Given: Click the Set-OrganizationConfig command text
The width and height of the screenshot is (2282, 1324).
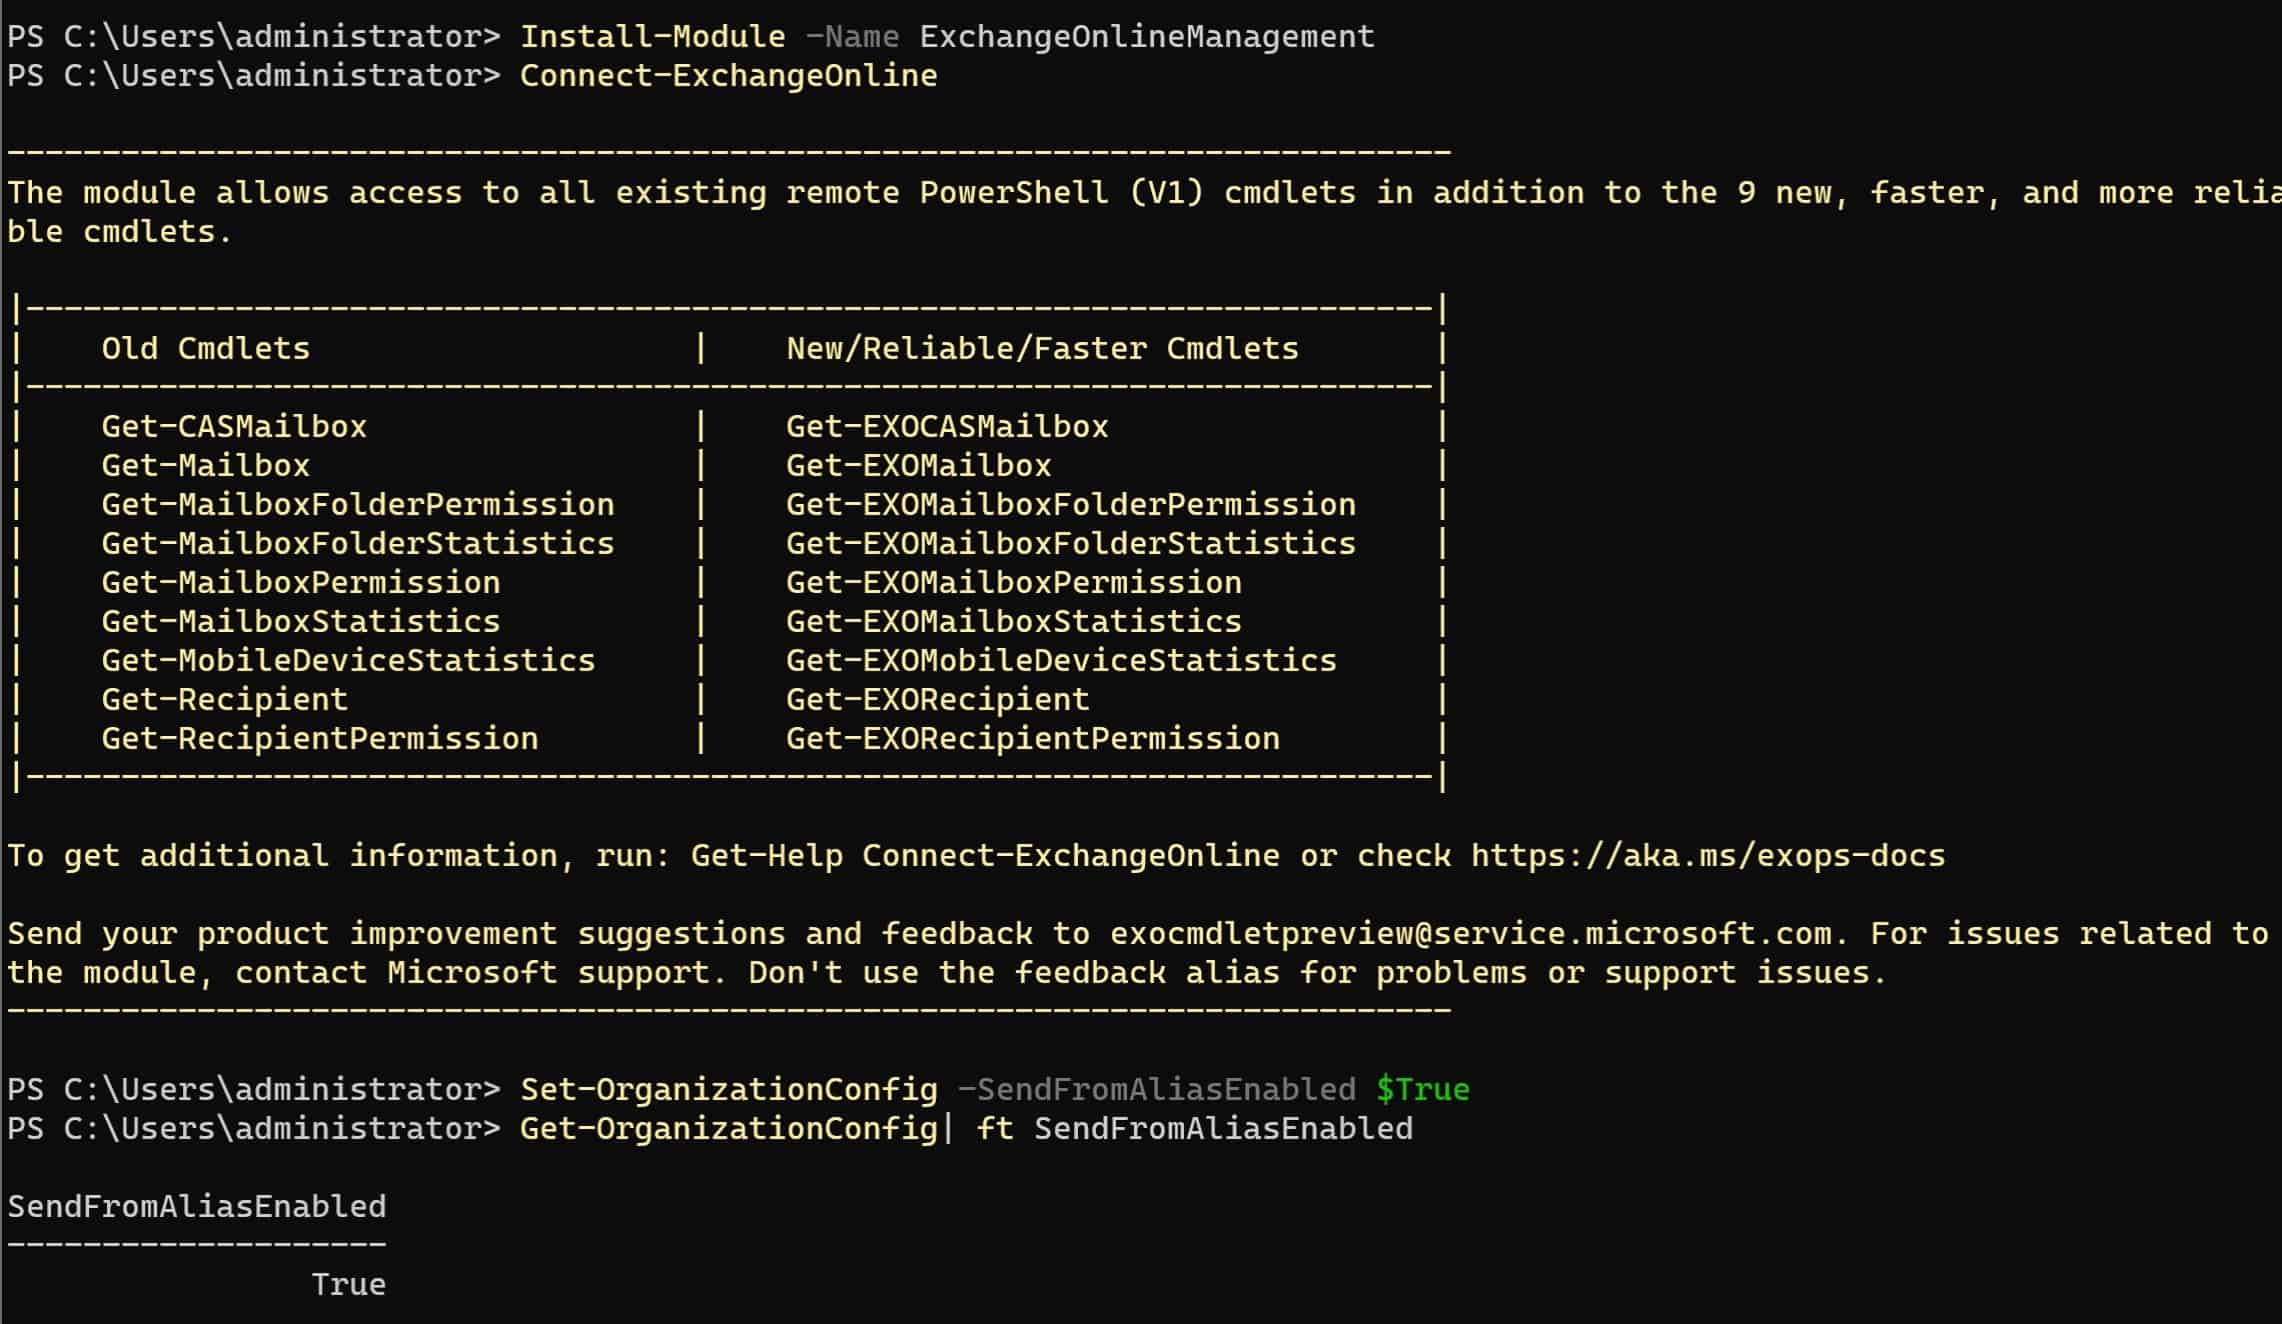Looking at the screenshot, I should [x=728, y=1090].
